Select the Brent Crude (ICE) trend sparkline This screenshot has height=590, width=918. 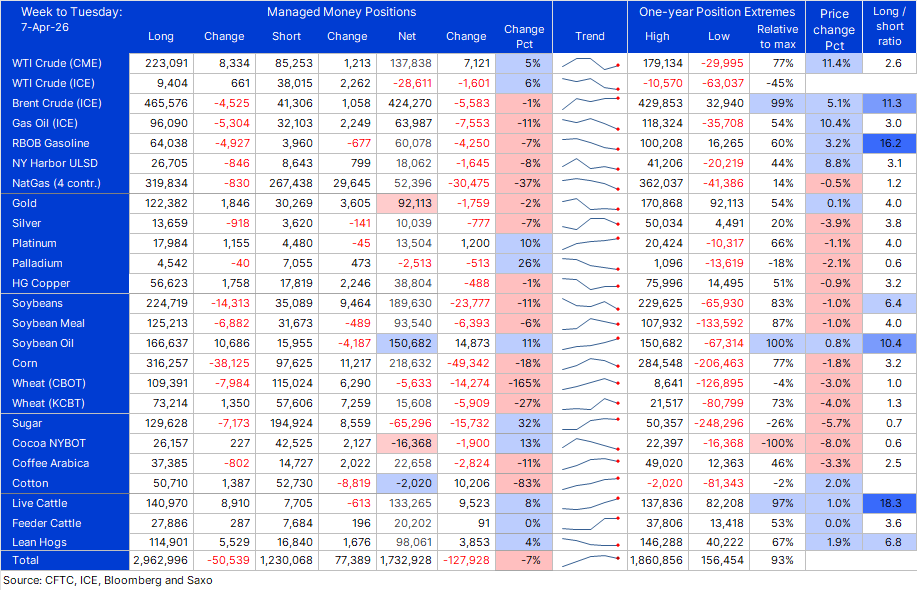pos(589,103)
